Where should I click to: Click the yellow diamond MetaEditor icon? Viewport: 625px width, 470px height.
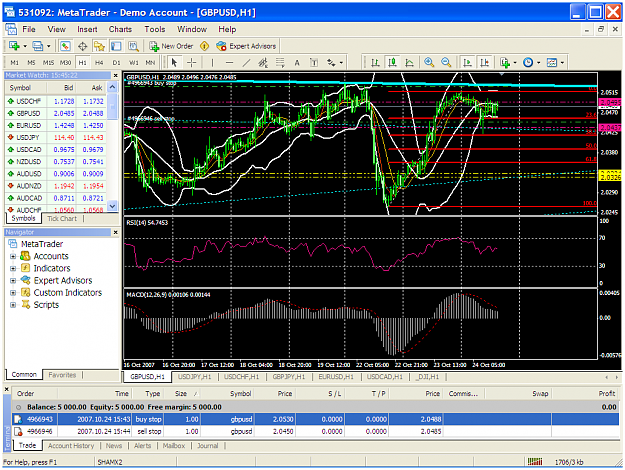tap(204, 46)
